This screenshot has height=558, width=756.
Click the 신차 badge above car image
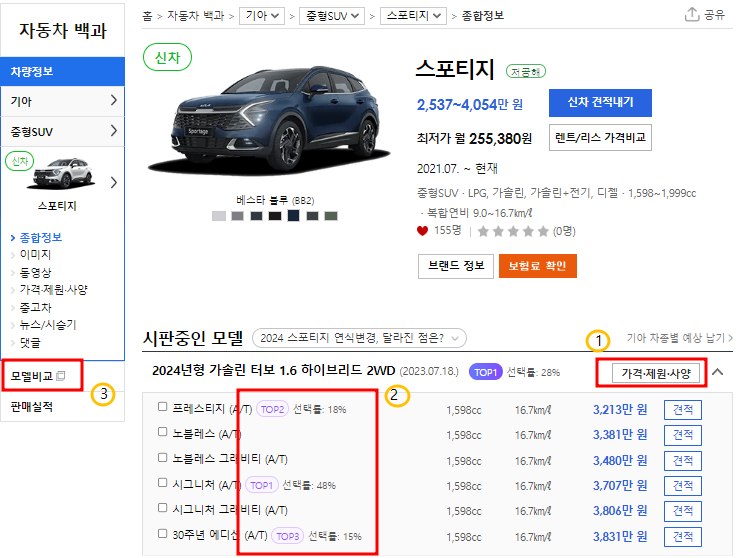click(167, 57)
